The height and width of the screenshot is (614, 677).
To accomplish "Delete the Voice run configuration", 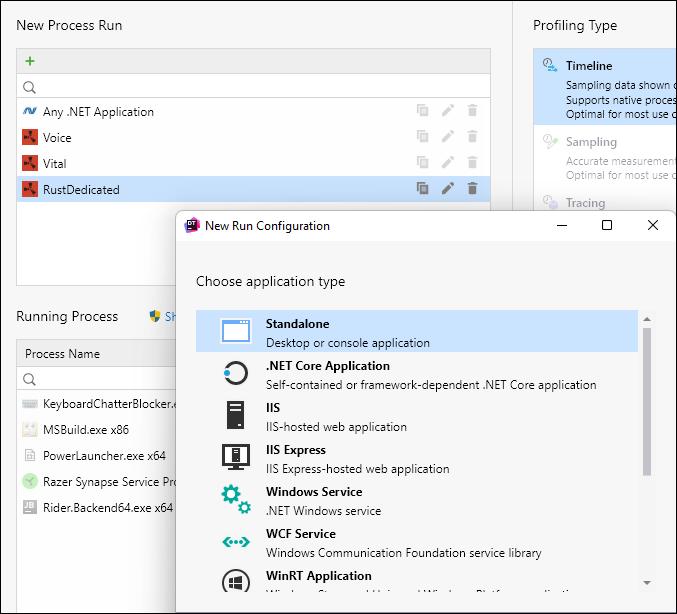I will (x=472, y=137).
